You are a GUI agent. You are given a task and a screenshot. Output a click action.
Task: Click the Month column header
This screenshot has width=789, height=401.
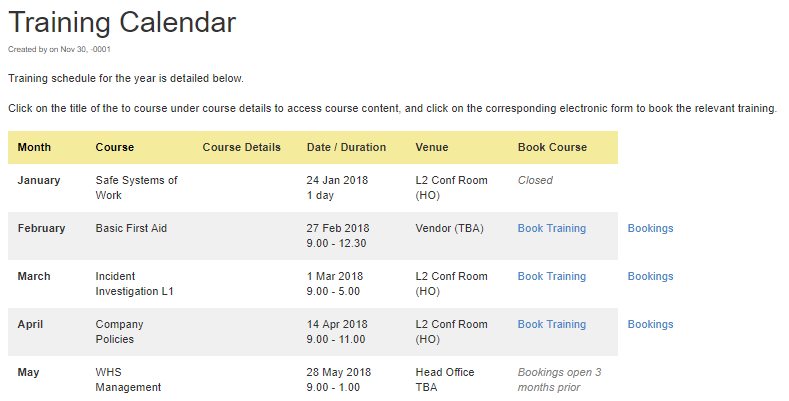click(x=34, y=147)
